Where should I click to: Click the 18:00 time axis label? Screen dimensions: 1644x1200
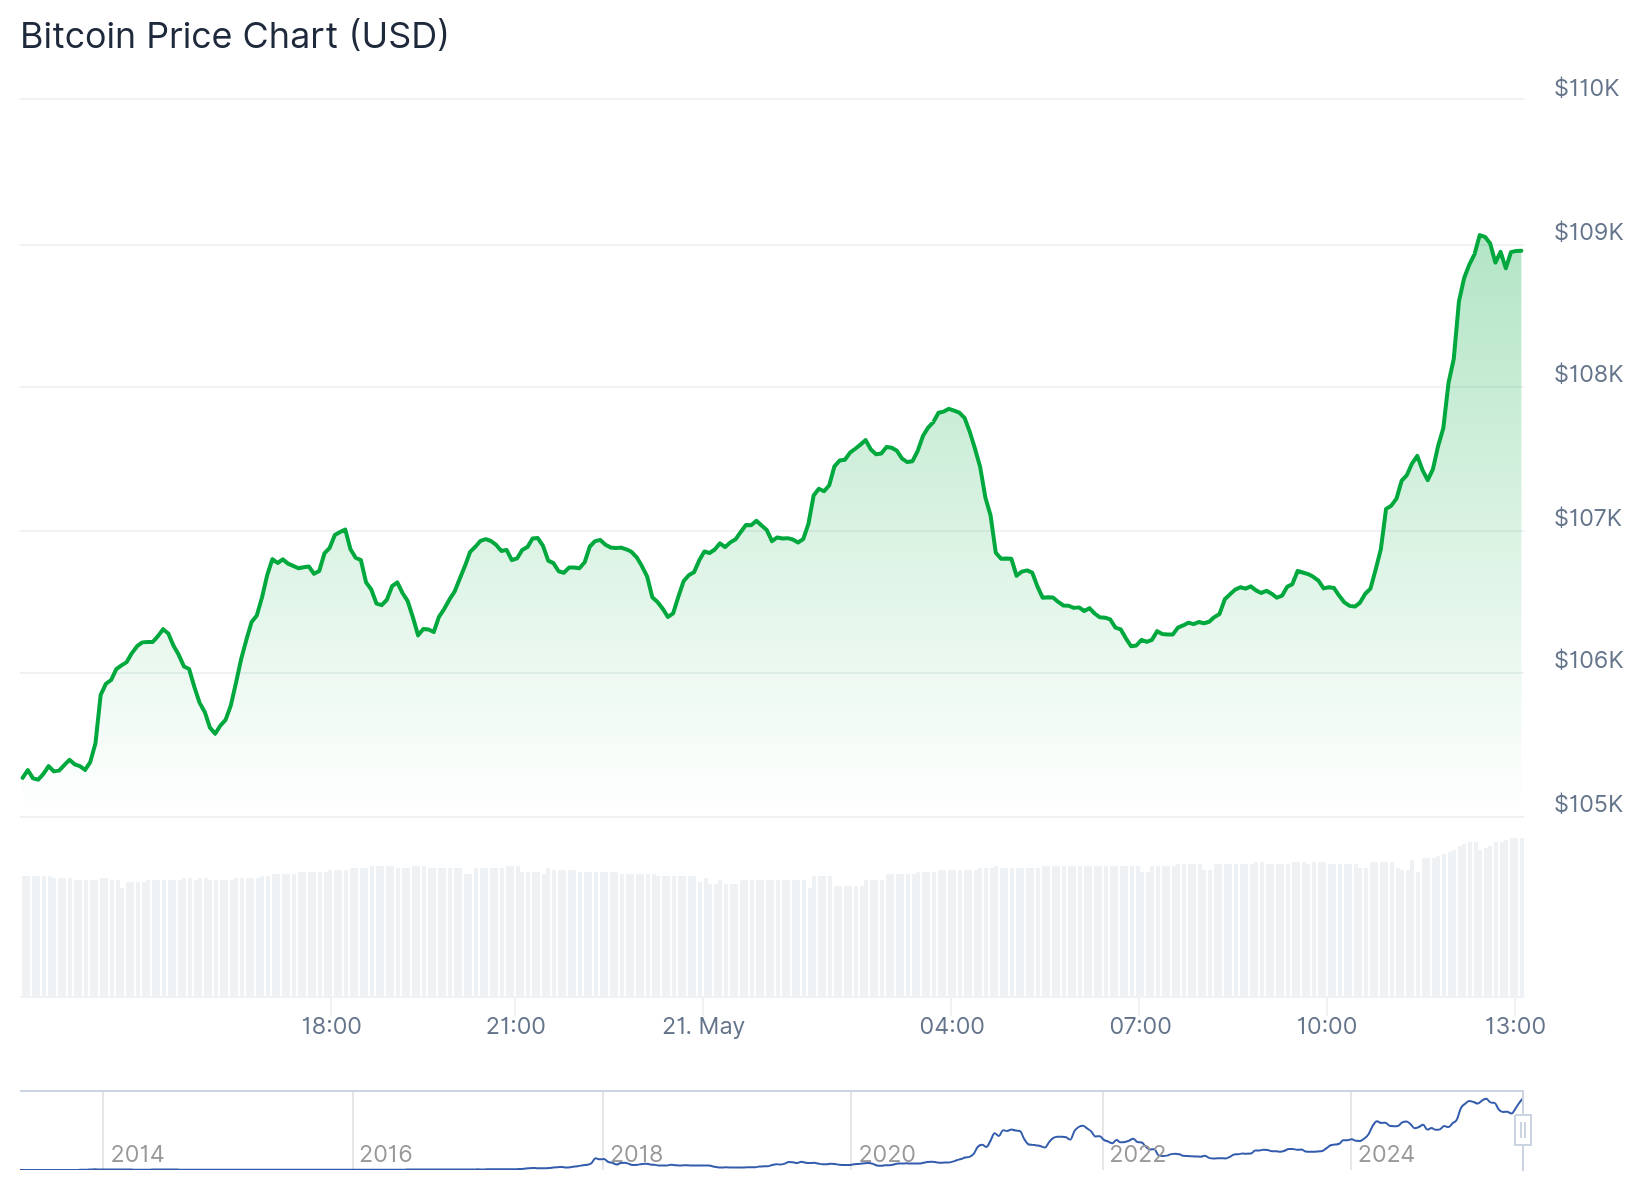click(331, 1026)
